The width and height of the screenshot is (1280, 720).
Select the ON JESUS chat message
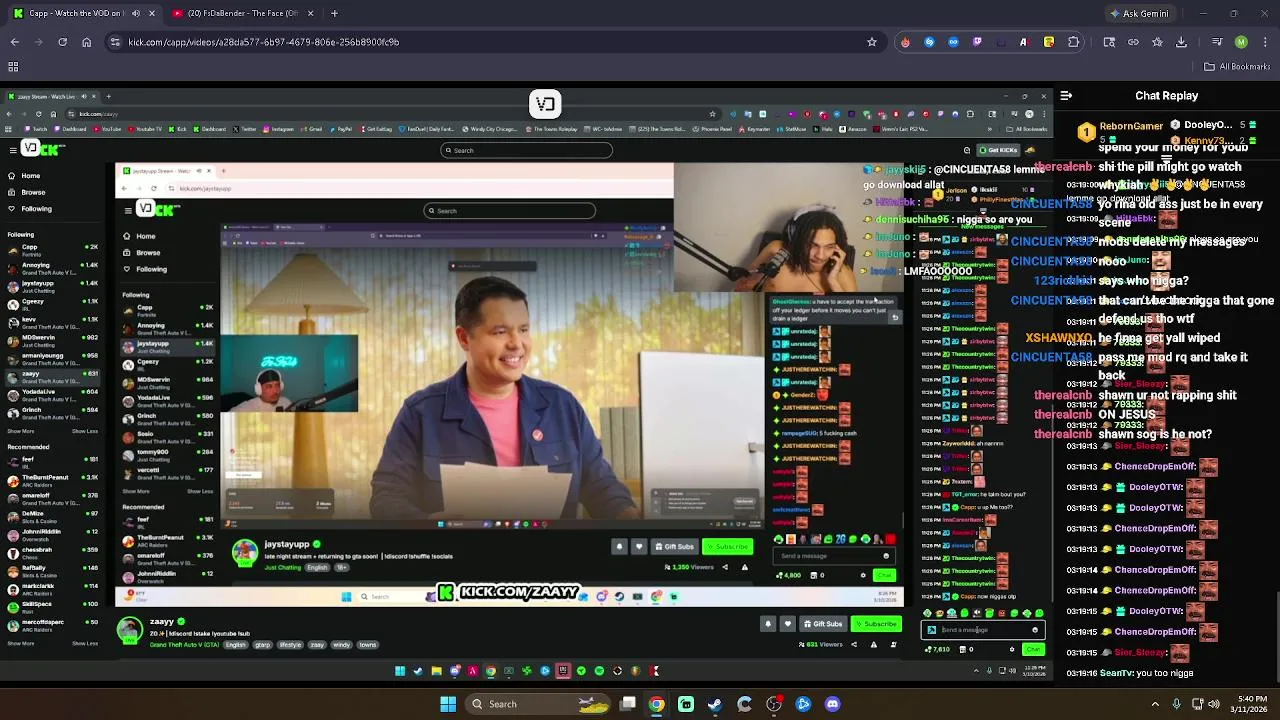point(1127,415)
